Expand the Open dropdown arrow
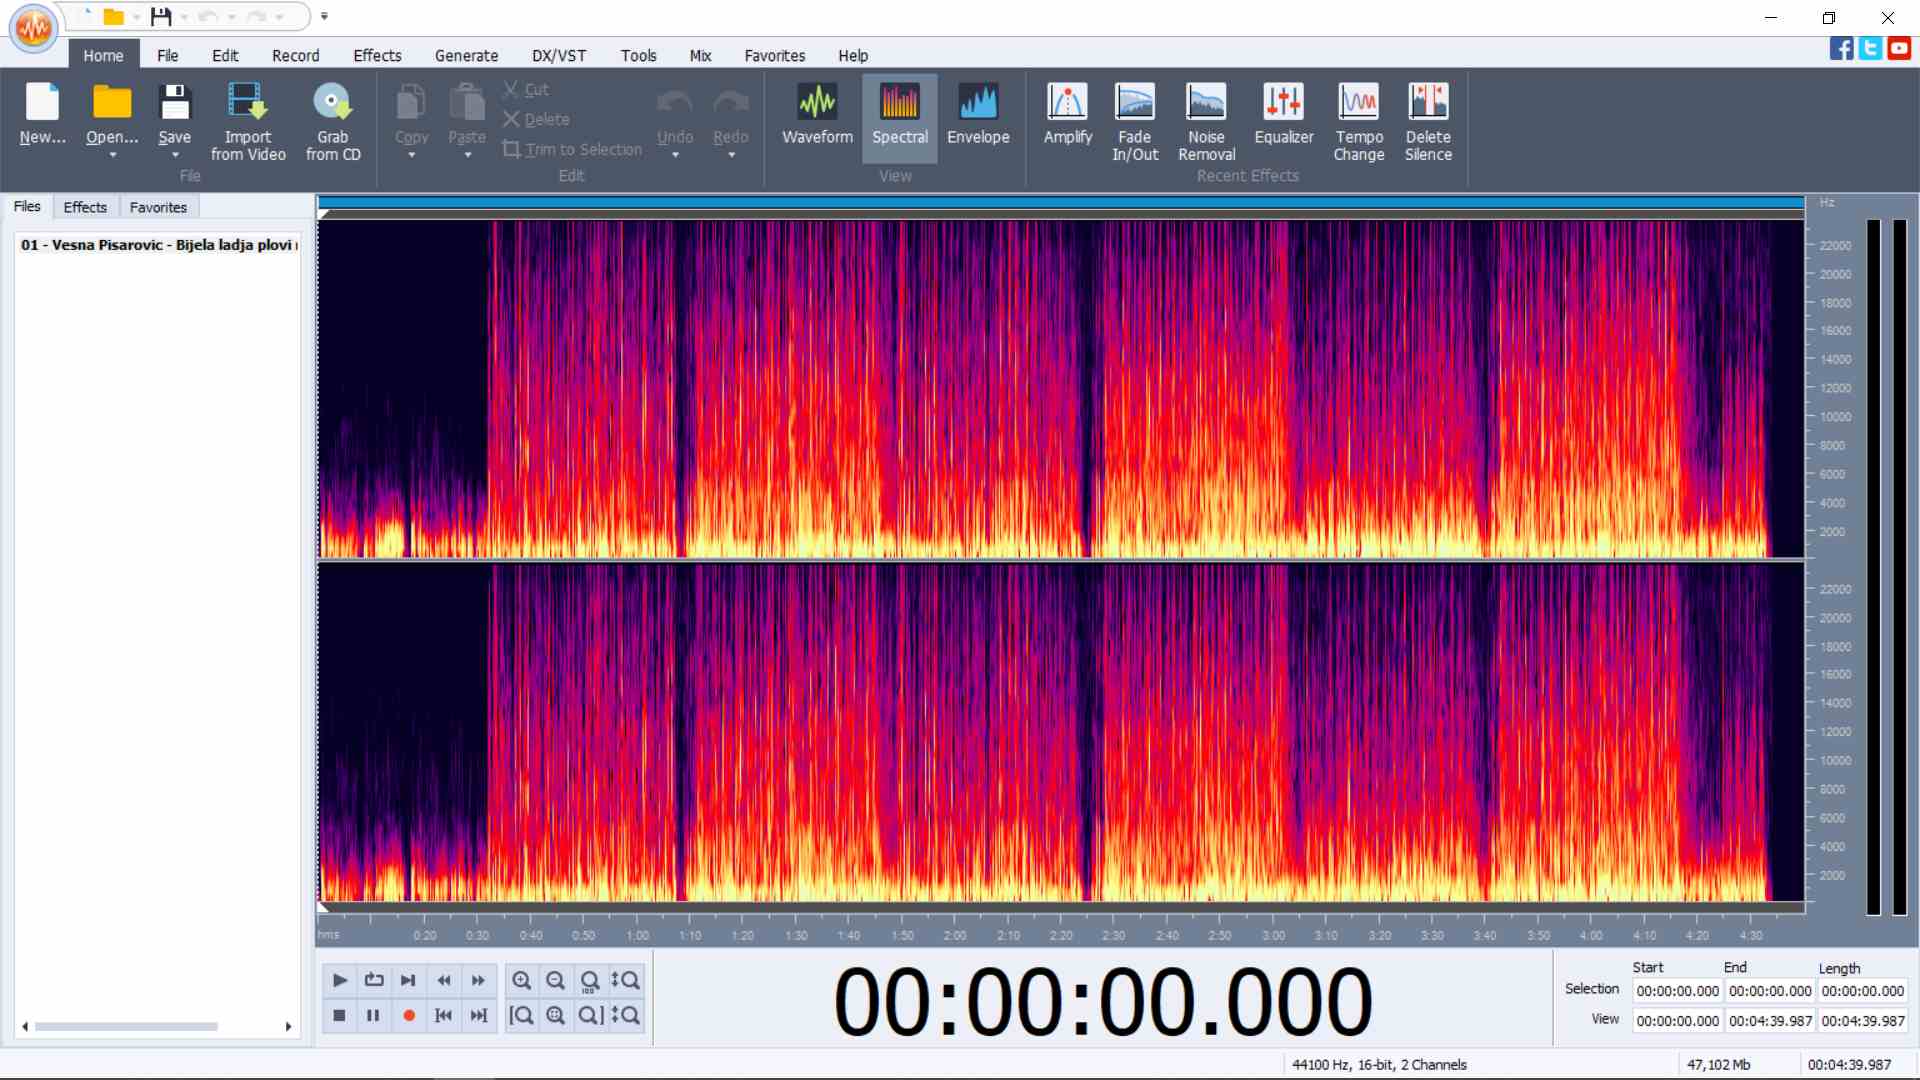The image size is (1920, 1080). pyautogui.click(x=112, y=156)
